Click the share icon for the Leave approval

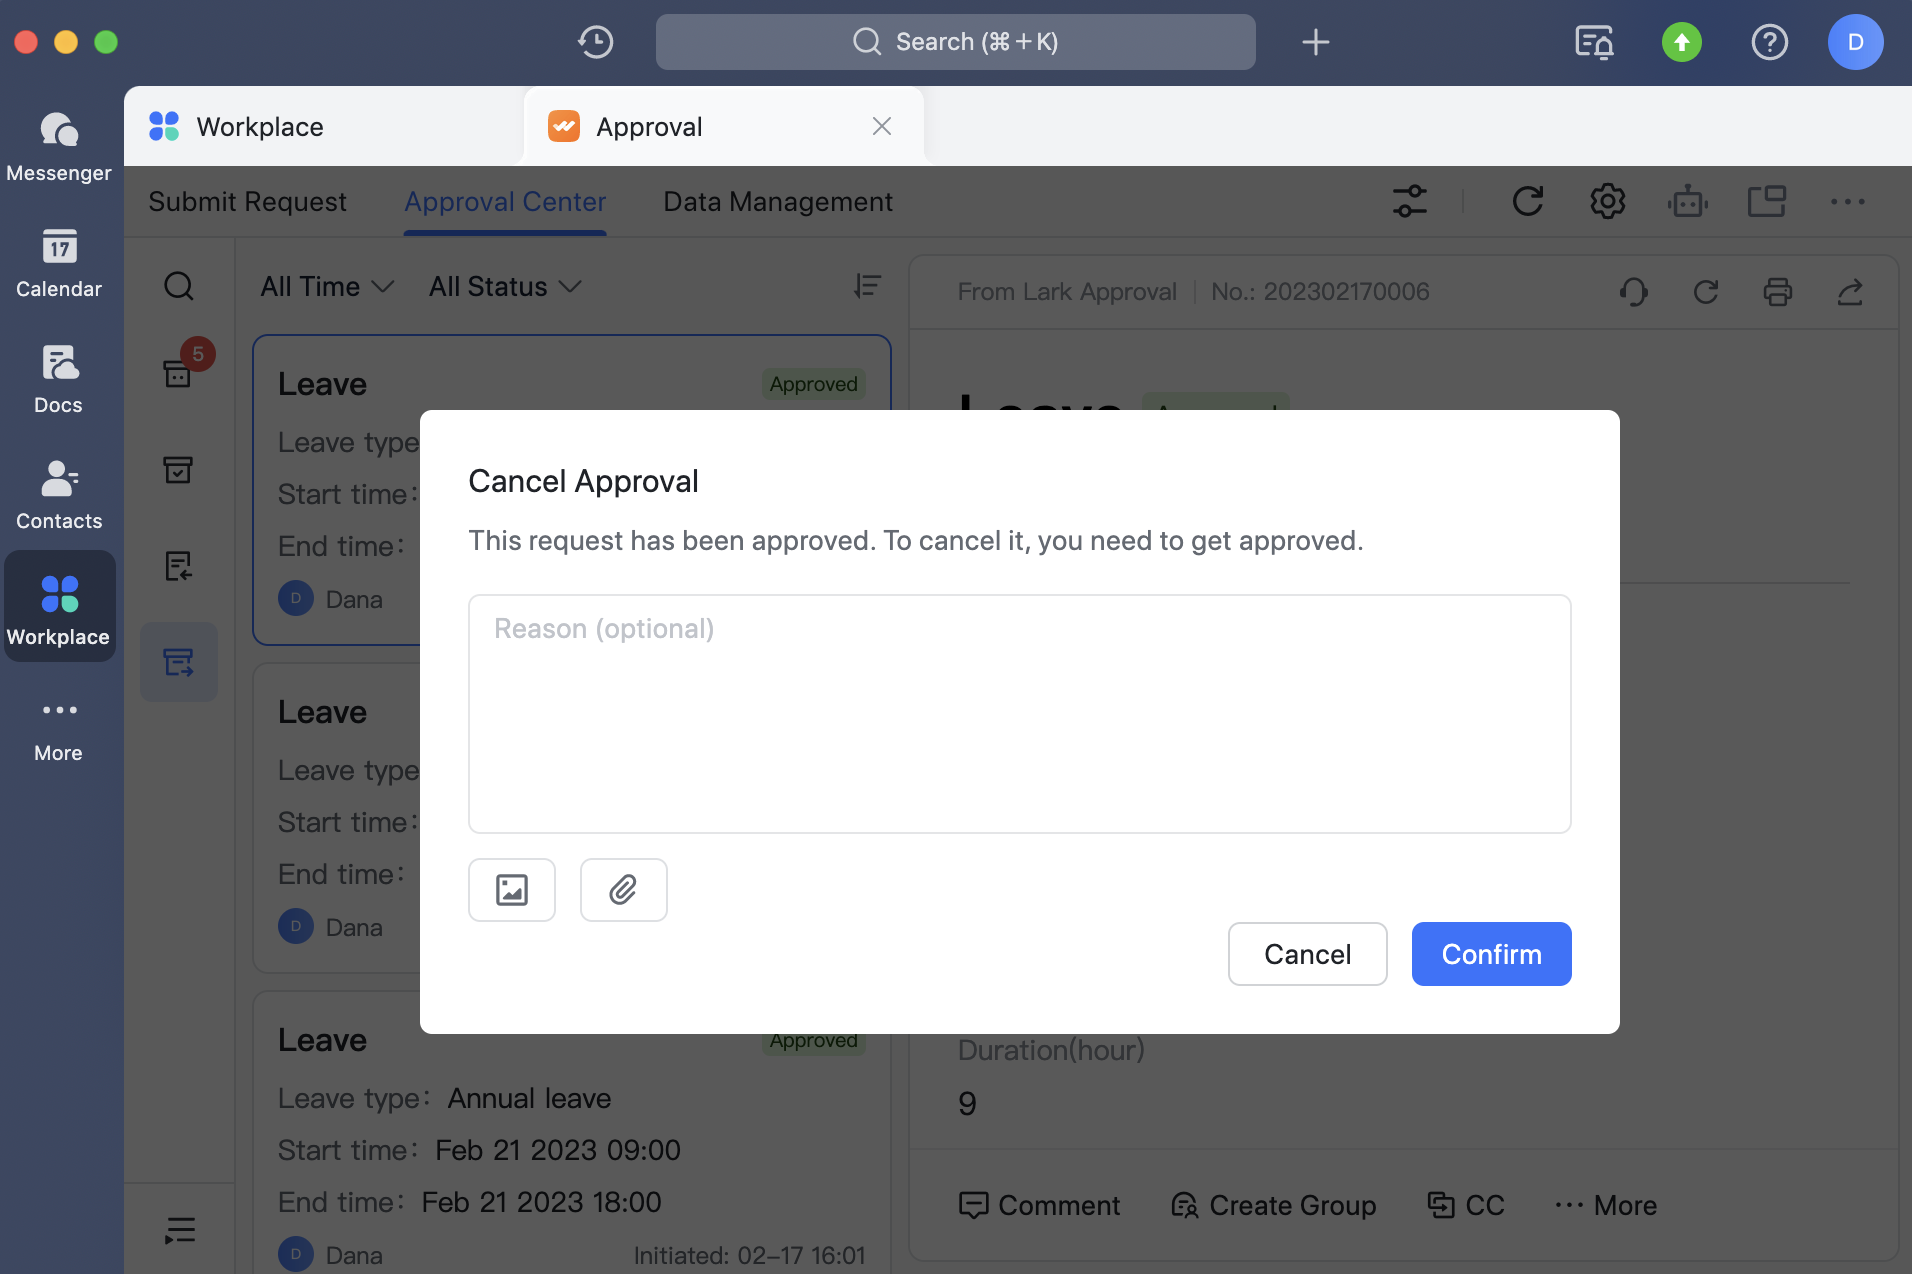coord(1851,292)
